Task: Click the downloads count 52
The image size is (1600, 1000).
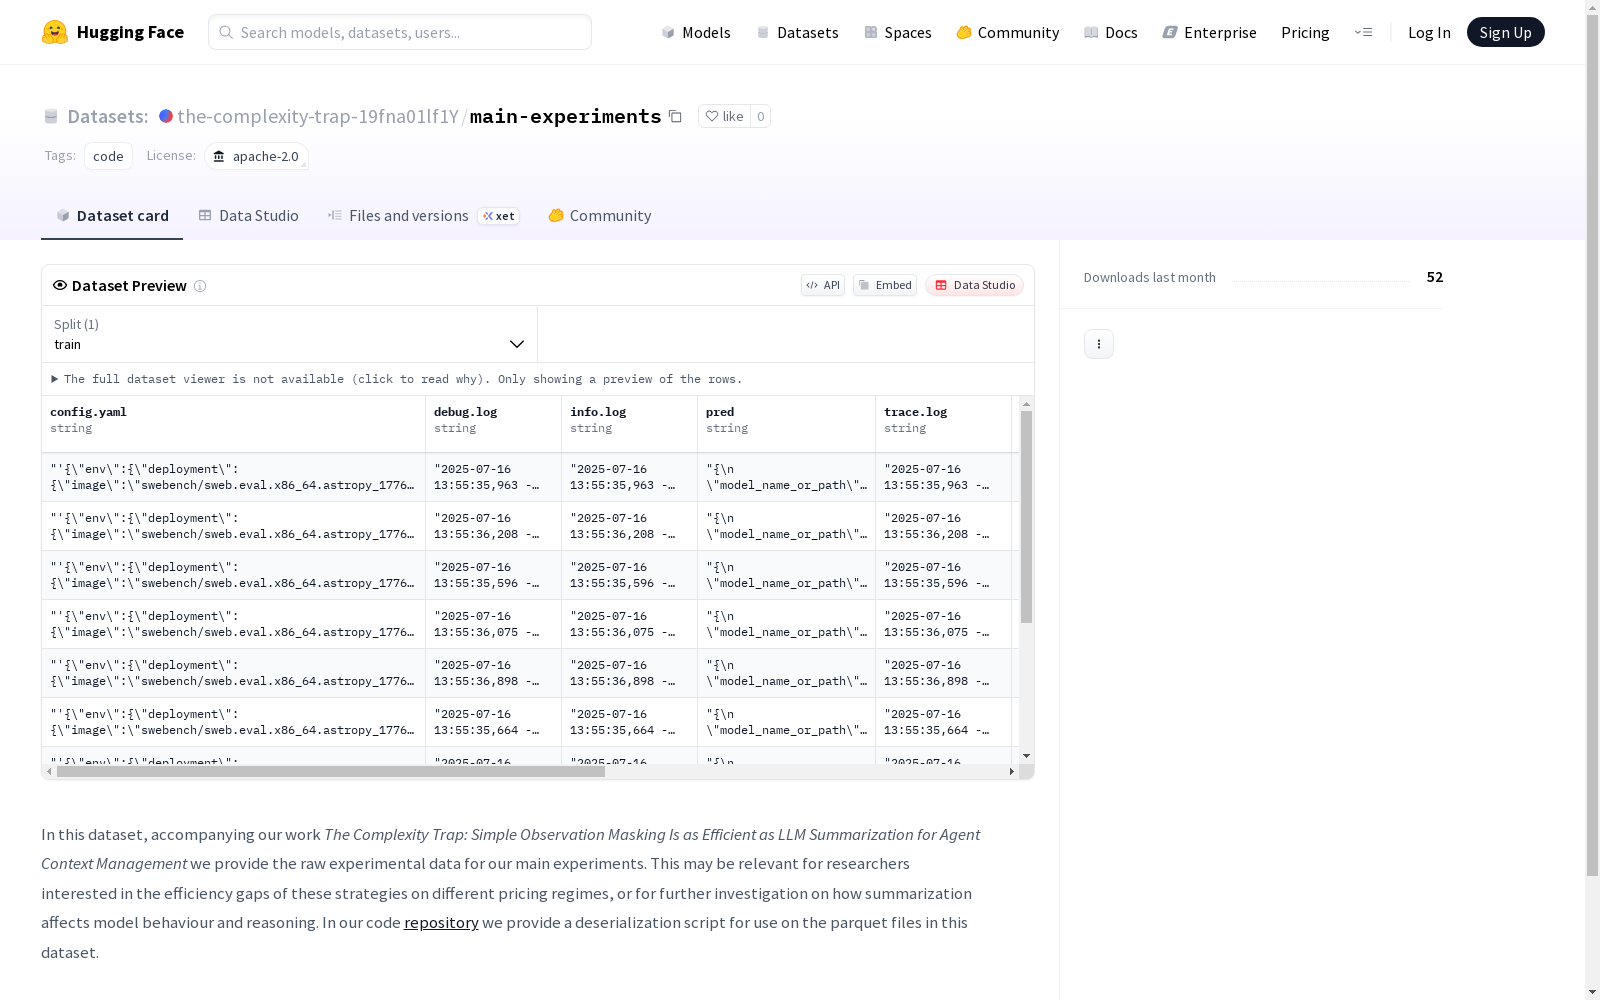Action: pos(1435,277)
